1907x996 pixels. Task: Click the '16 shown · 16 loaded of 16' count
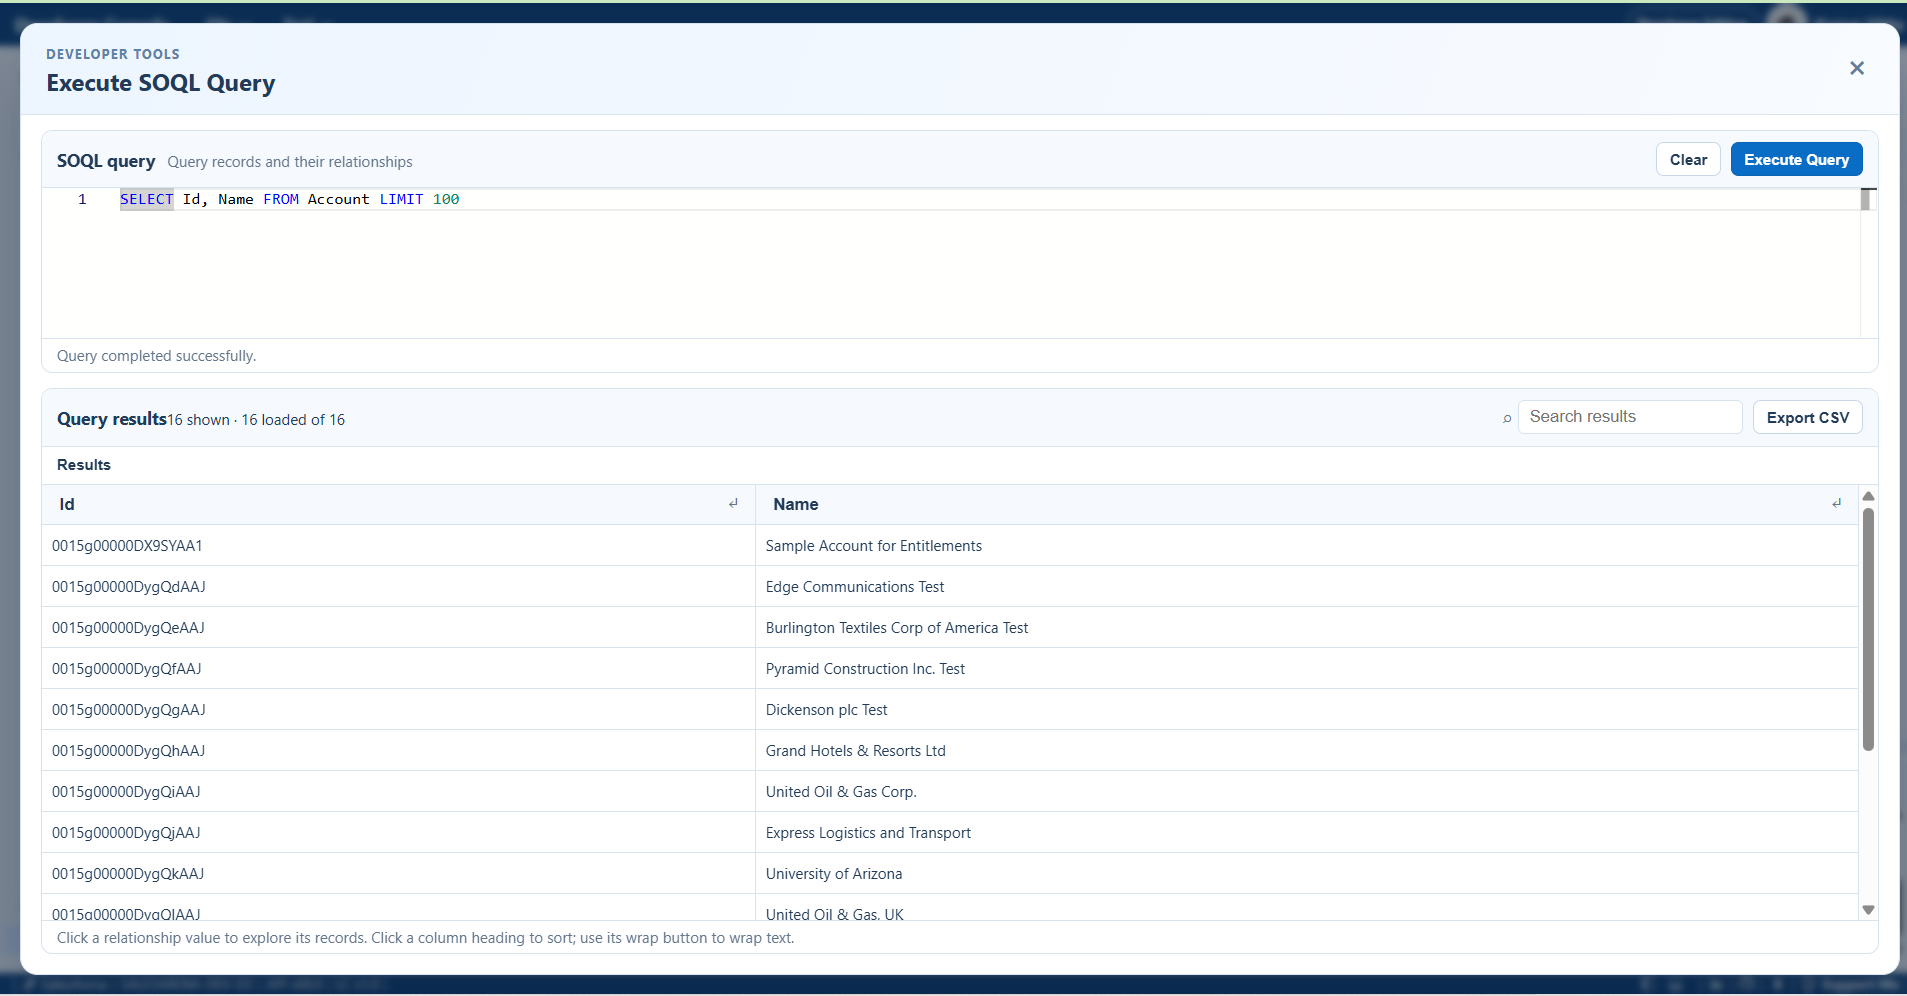256,420
